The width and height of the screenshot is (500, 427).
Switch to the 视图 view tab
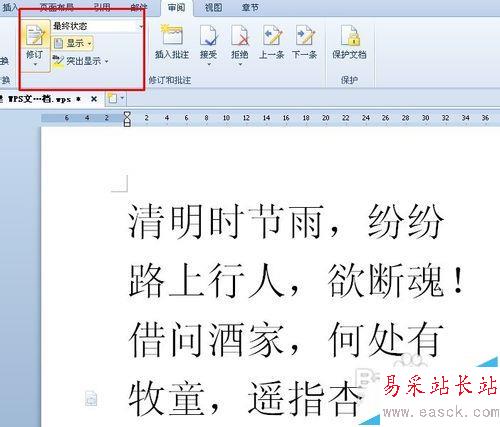[x=213, y=7]
